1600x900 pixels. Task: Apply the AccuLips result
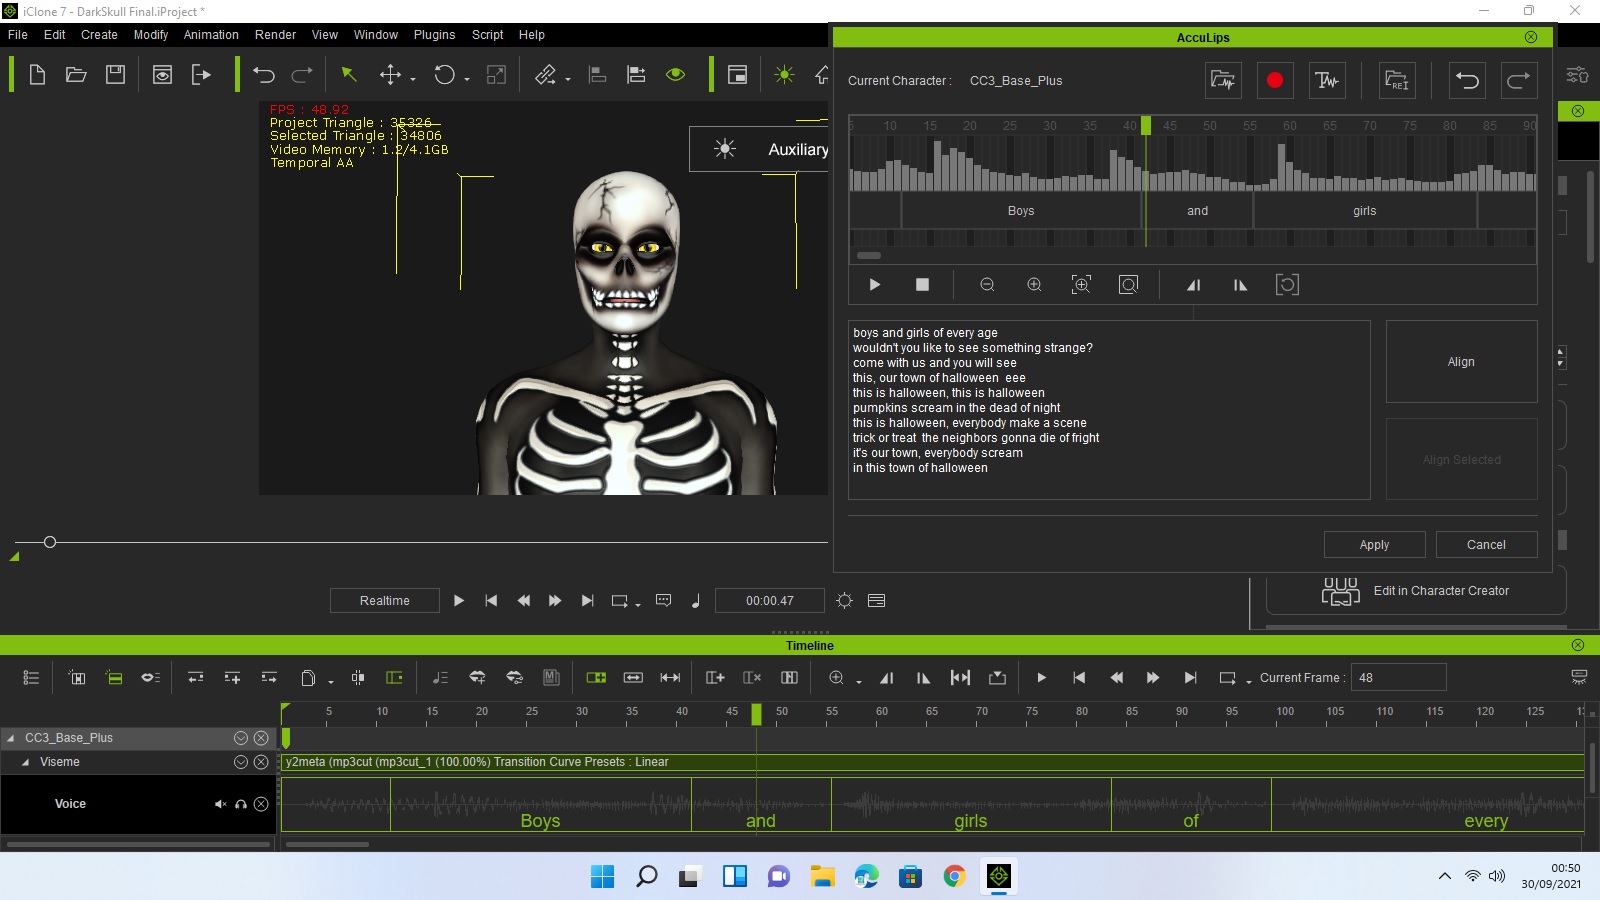point(1374,545)
